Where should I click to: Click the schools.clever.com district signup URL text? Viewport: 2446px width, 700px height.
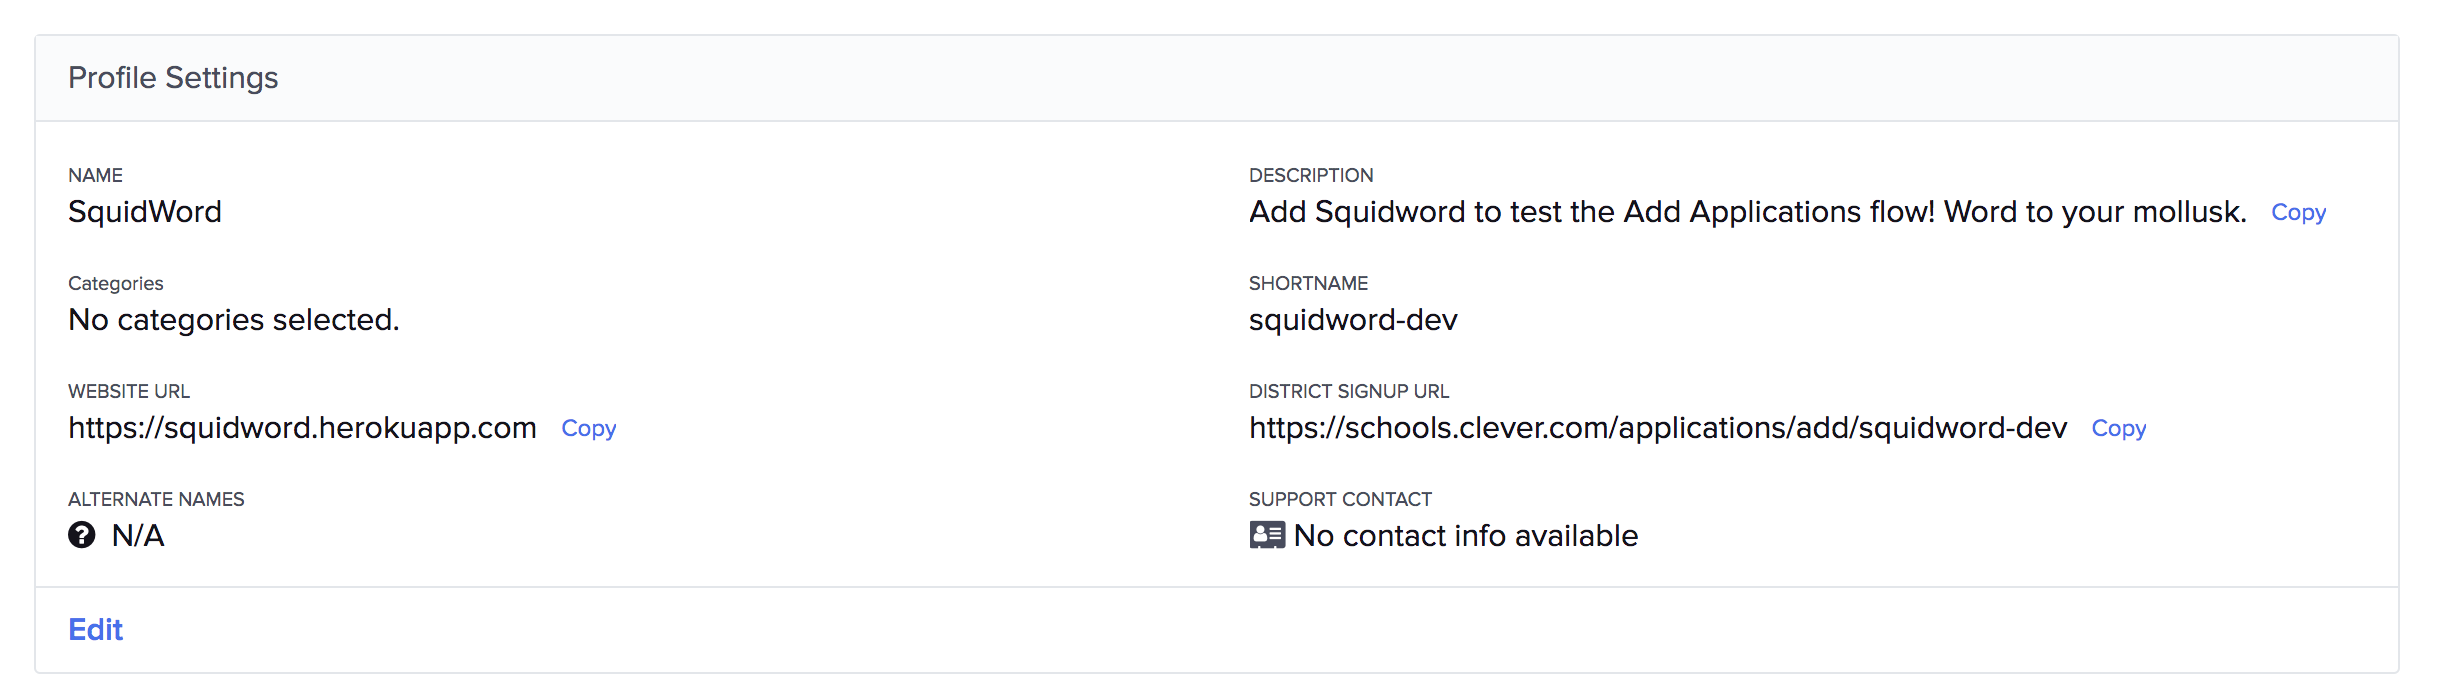click(1657, 428)
